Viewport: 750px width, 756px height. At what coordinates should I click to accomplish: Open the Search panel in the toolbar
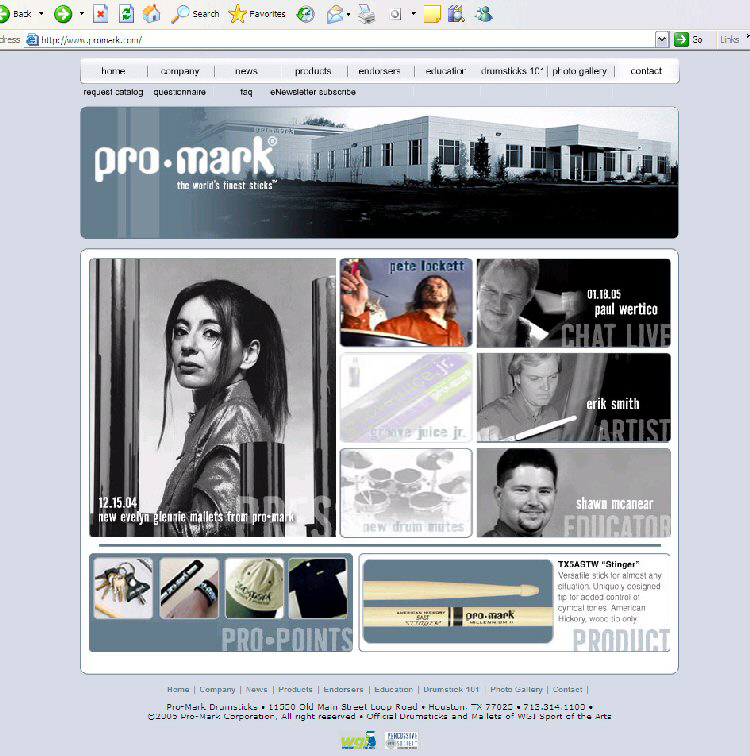195,14
